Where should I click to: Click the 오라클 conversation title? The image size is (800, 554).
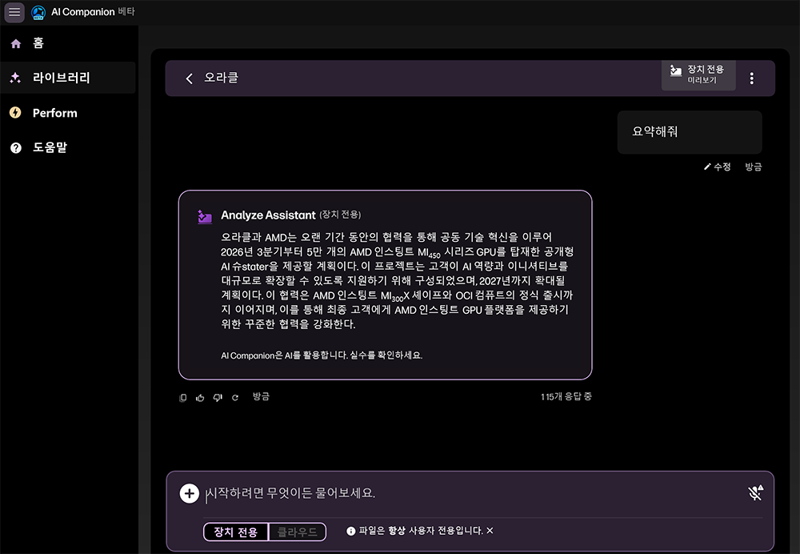click(221, 78)
